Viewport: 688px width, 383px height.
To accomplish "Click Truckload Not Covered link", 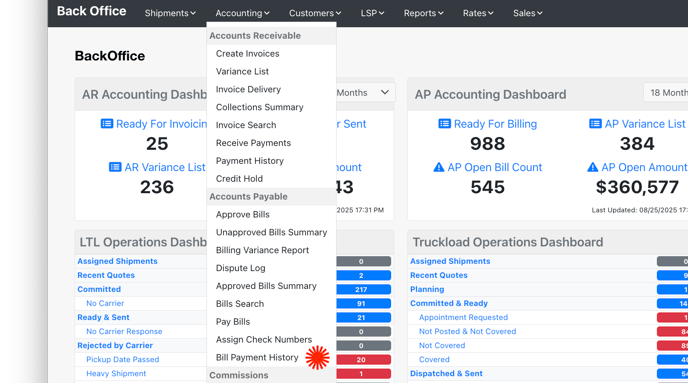I will click(442, 345).
